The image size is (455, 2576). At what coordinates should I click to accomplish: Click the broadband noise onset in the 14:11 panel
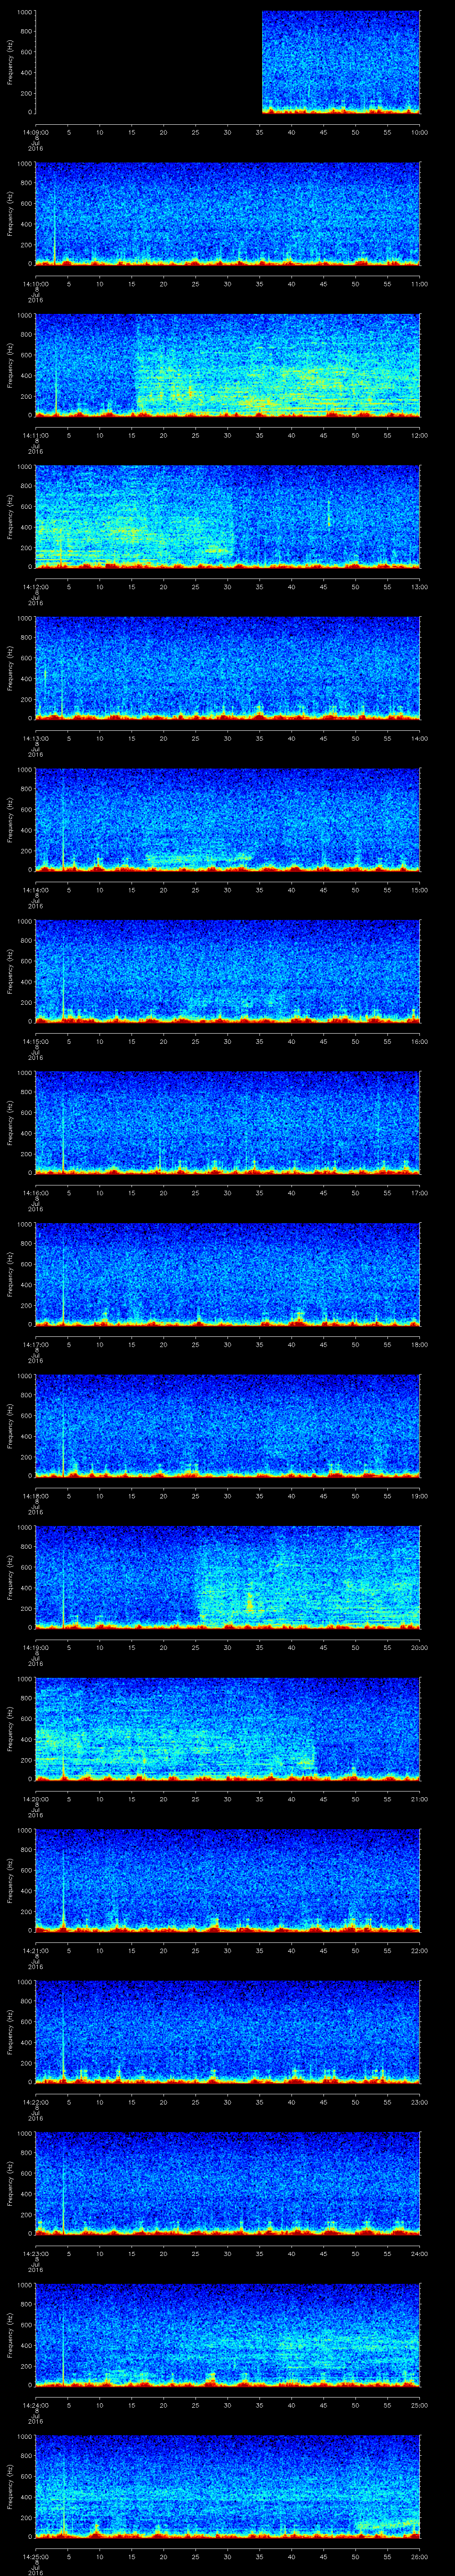136,365
